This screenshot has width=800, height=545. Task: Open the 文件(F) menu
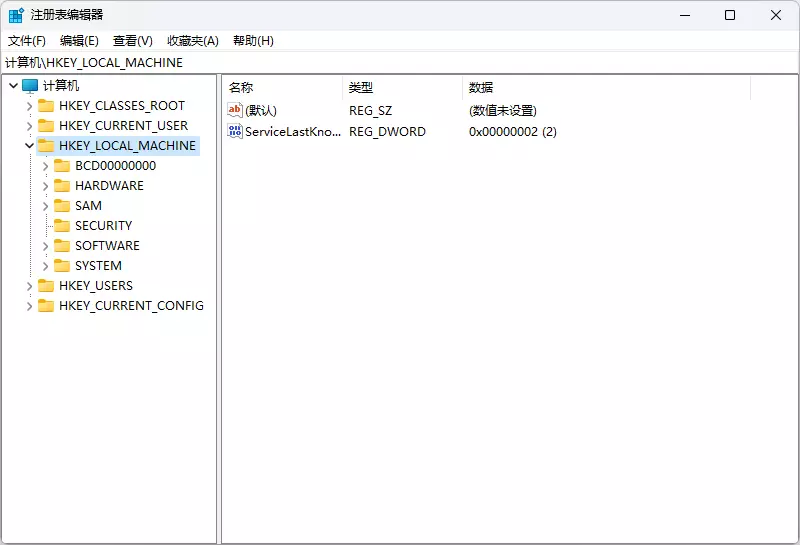[27, 41]
